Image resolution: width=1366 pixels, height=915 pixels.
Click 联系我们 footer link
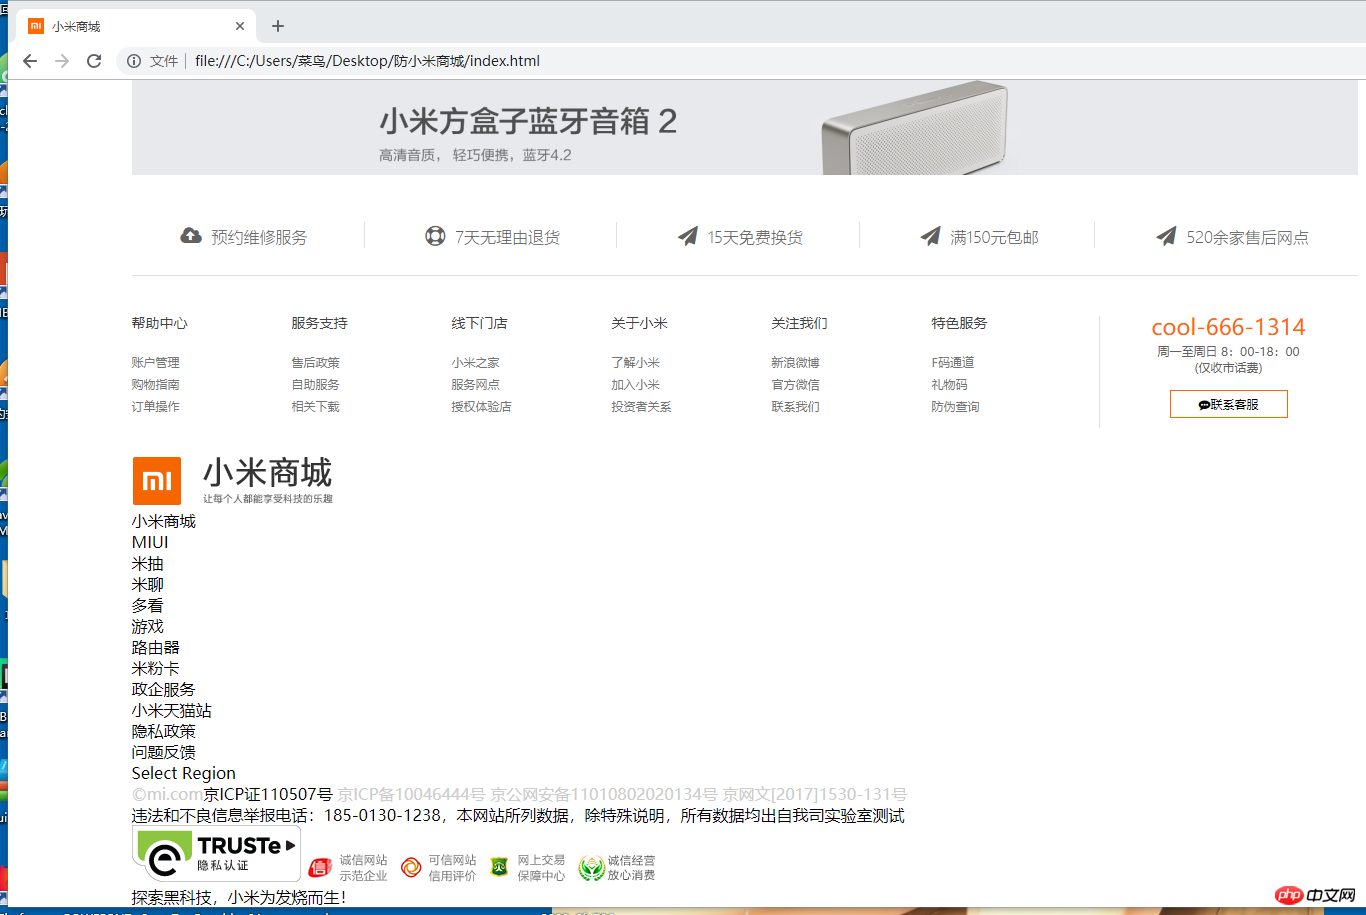[795, 407]
